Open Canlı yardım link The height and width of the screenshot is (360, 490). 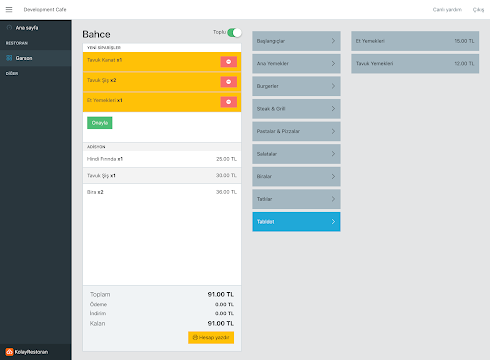click(x=447, y=9)
